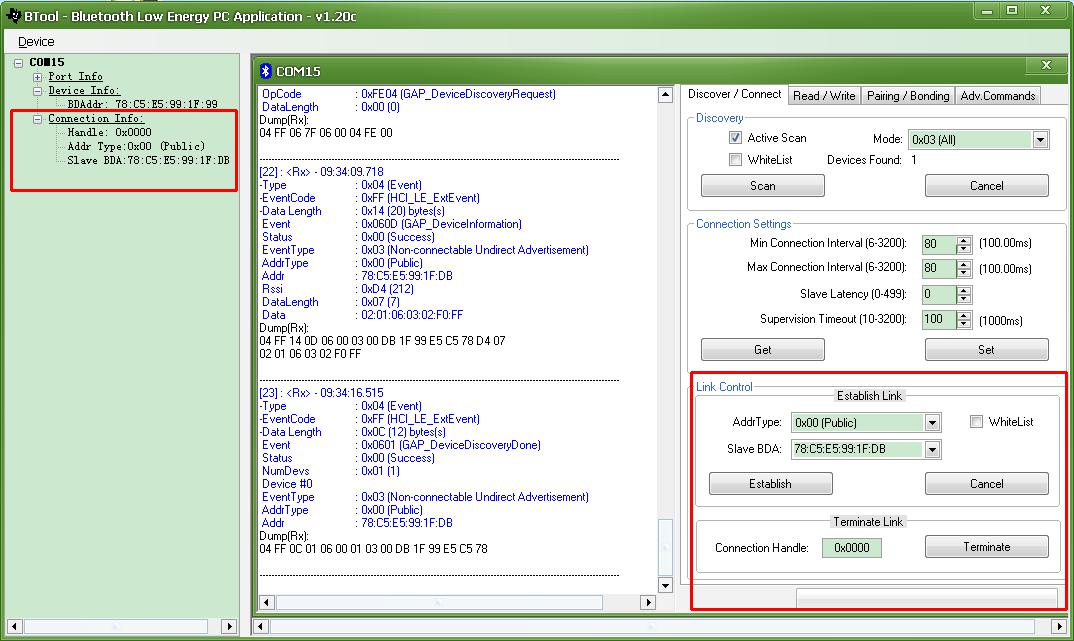The height and width of the screenshot is (641, 1074).
Task: Click the Link Control Cancel button
Action: [986, 483]
